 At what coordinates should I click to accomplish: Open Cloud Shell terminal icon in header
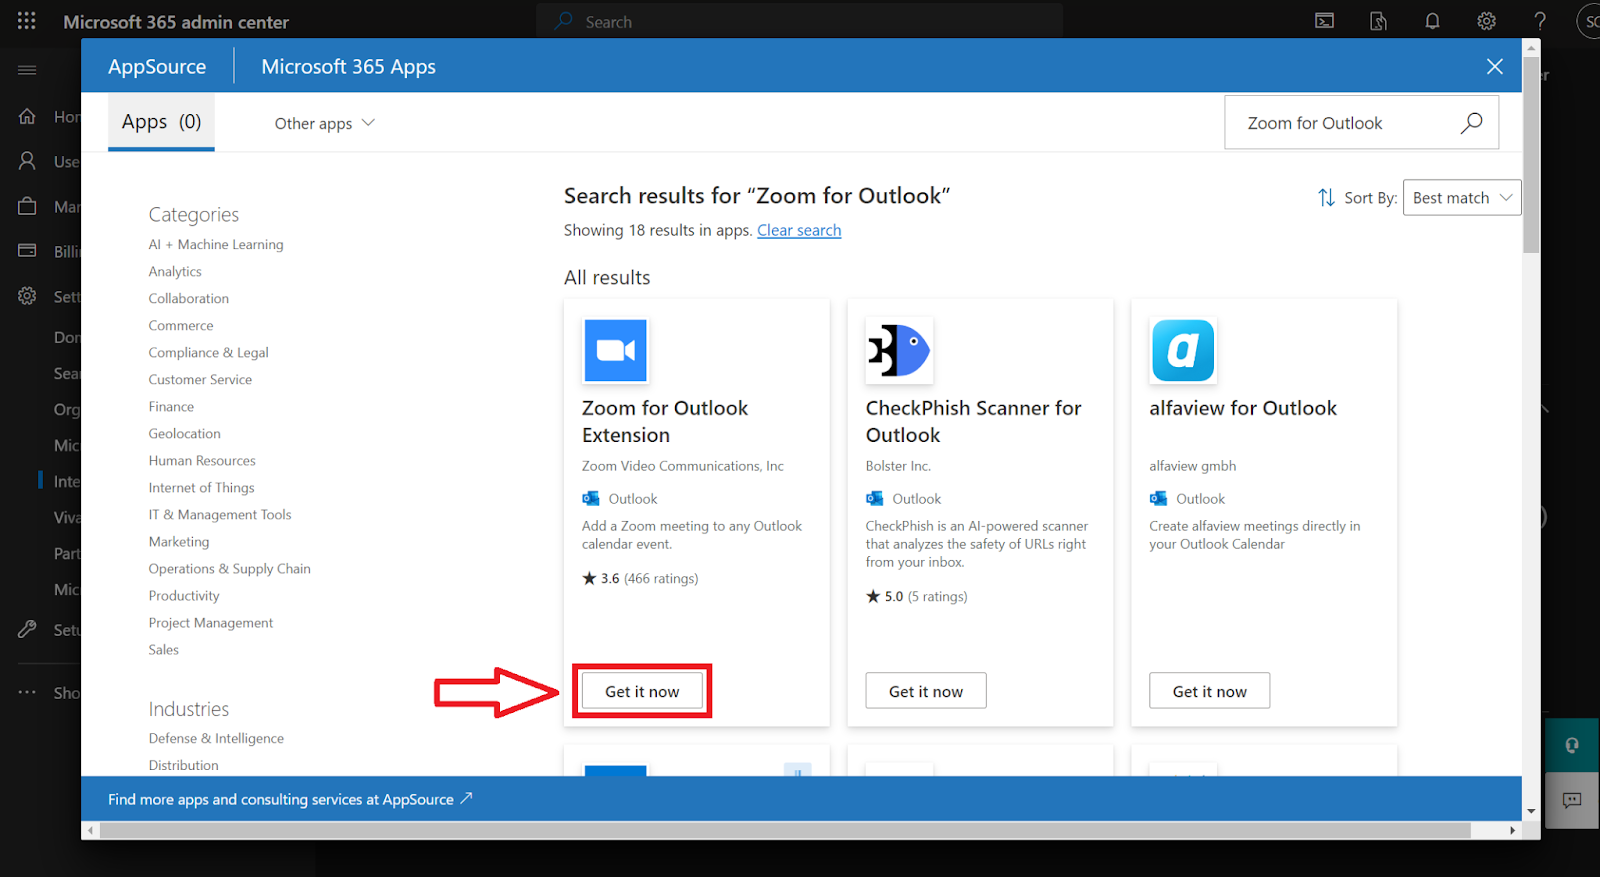pos(1324,21)
